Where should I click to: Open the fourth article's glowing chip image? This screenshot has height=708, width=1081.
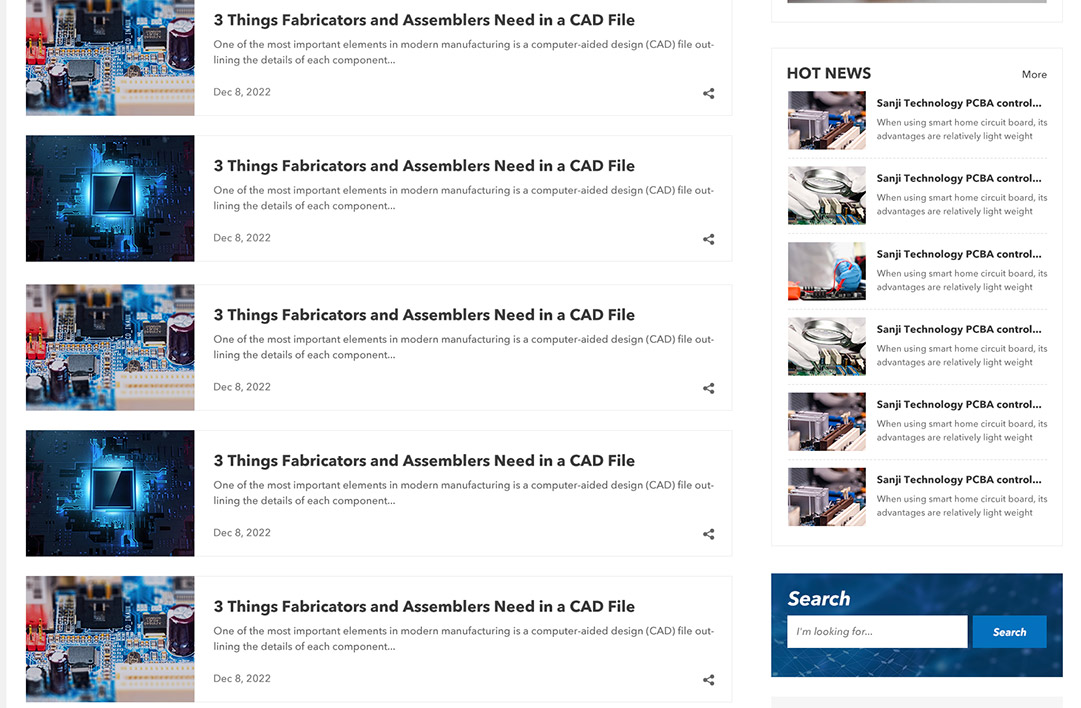click(110, 493)
